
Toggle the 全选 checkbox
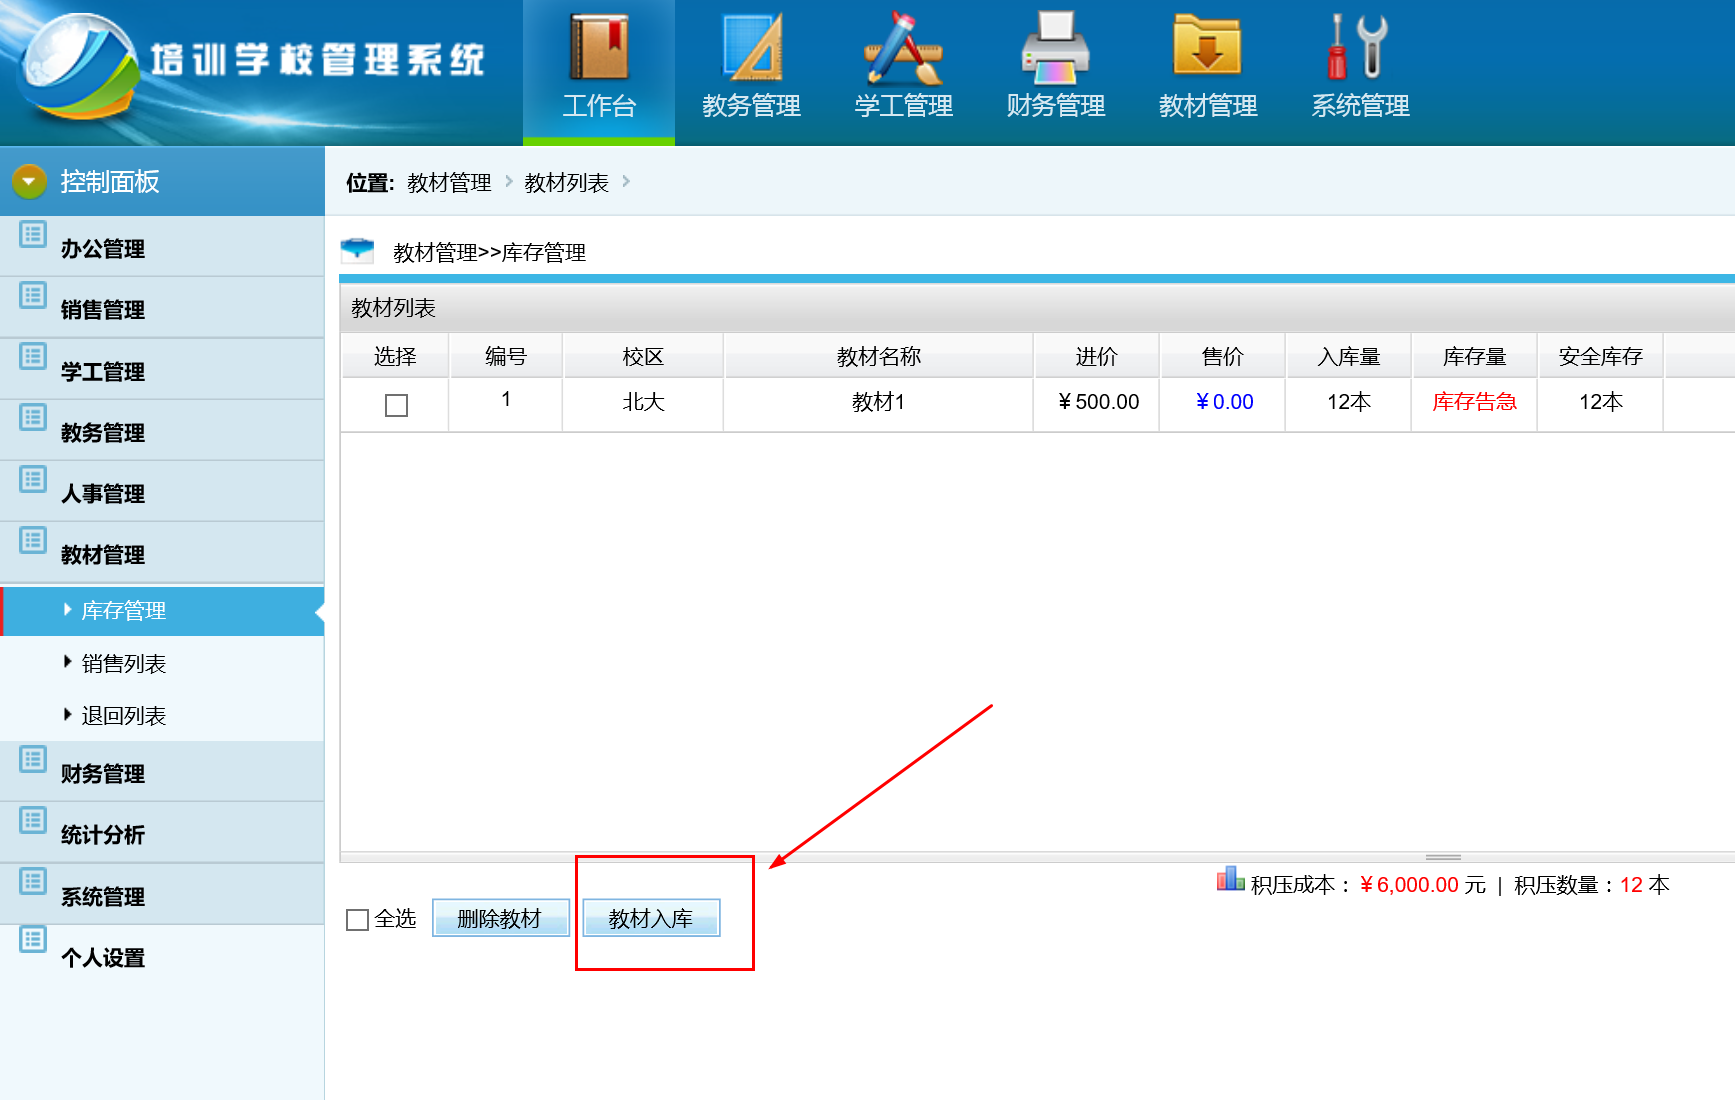(357, 919)
